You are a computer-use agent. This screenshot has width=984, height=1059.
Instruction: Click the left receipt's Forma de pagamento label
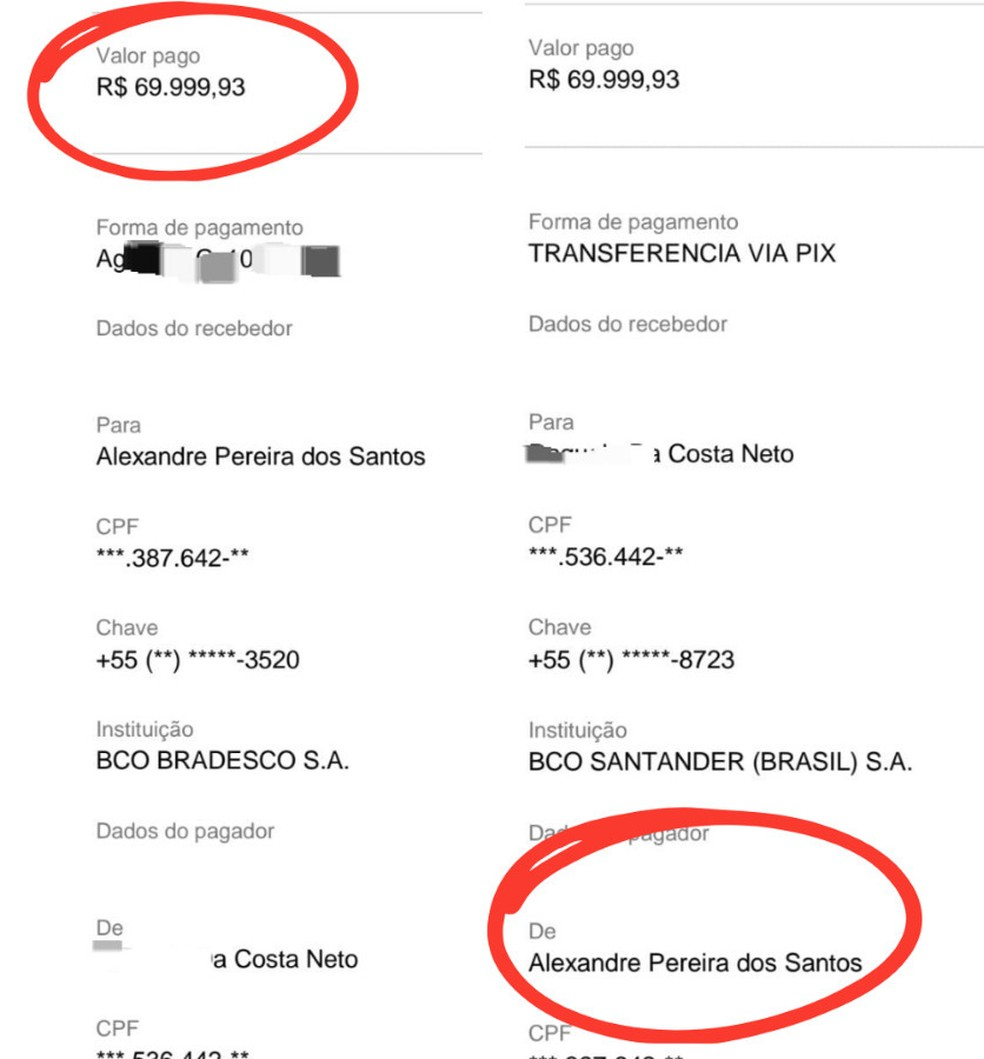(199, 228)
